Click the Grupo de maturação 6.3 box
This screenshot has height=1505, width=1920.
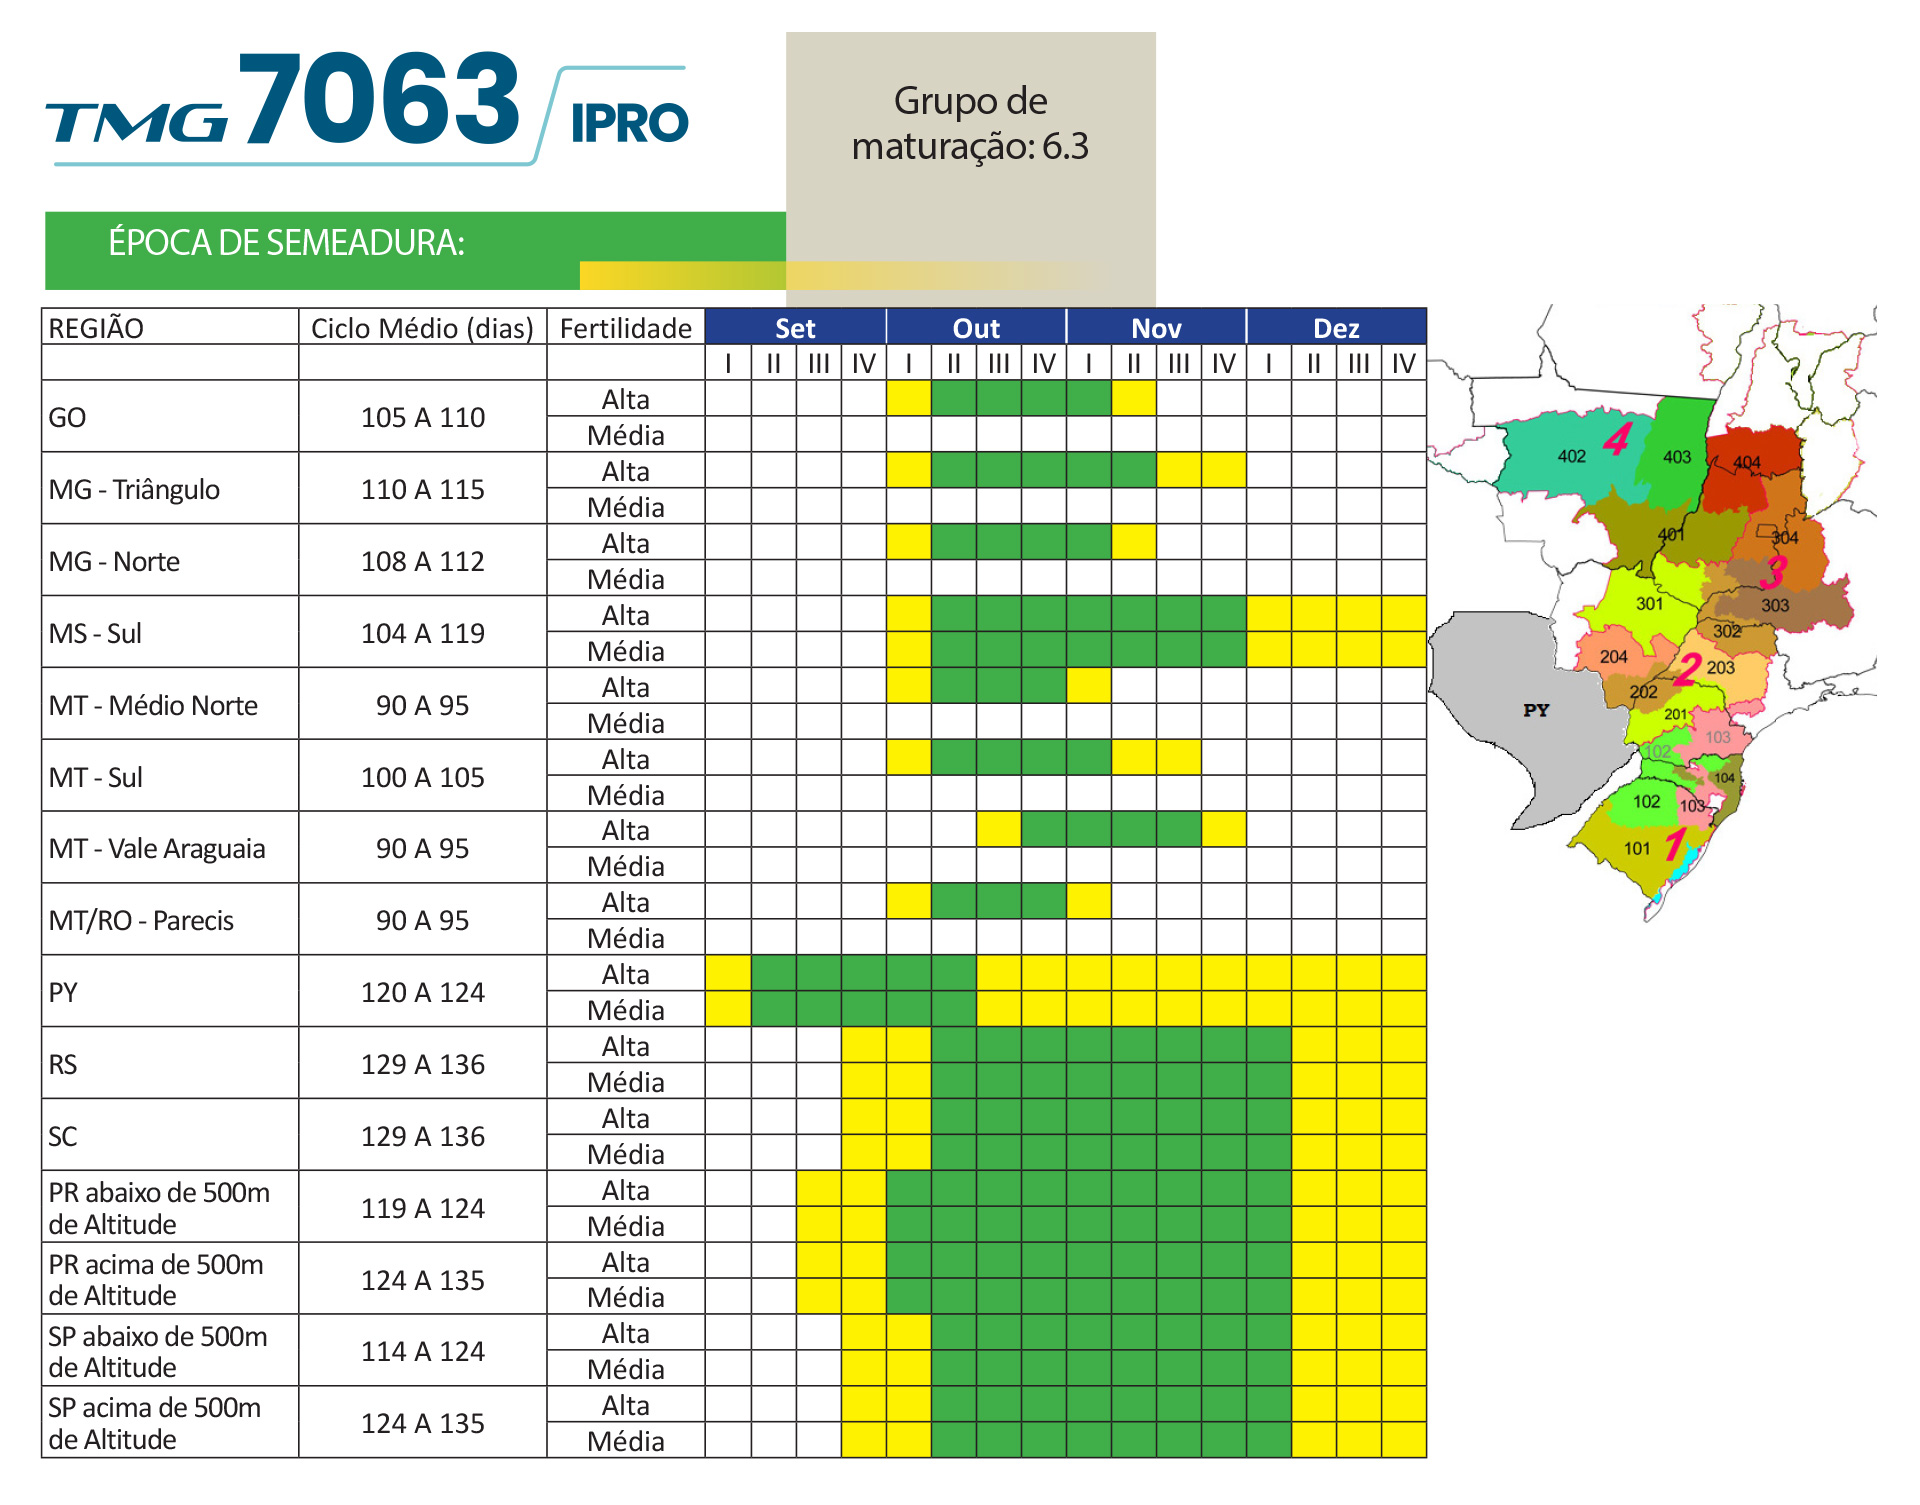pyautogui.click(x=970, y=125)
